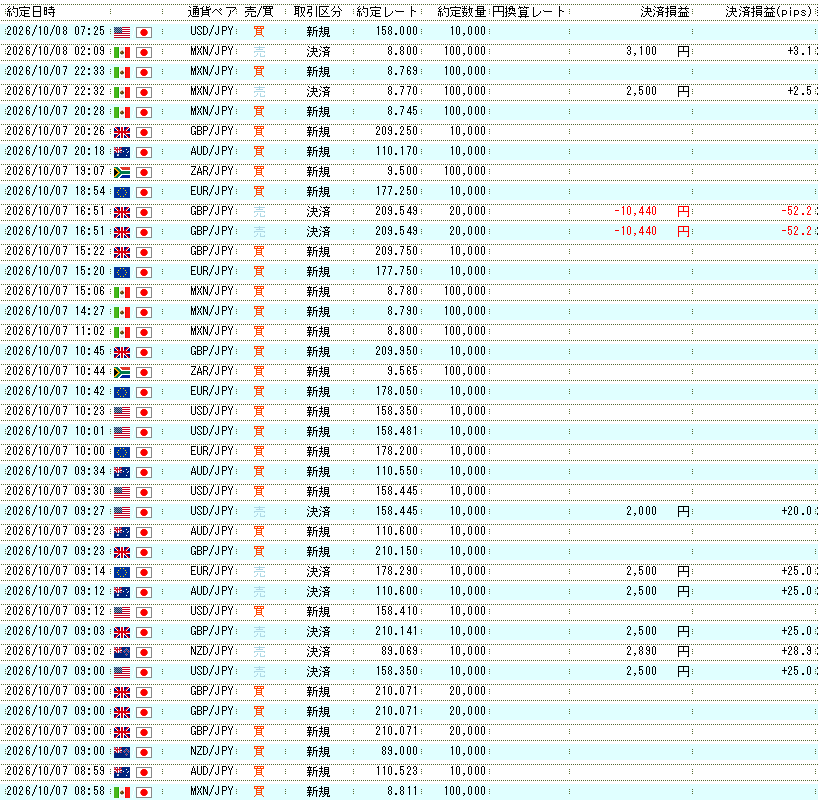Select the 約定レート column header
818x802 pixels.
coord(387,11)
